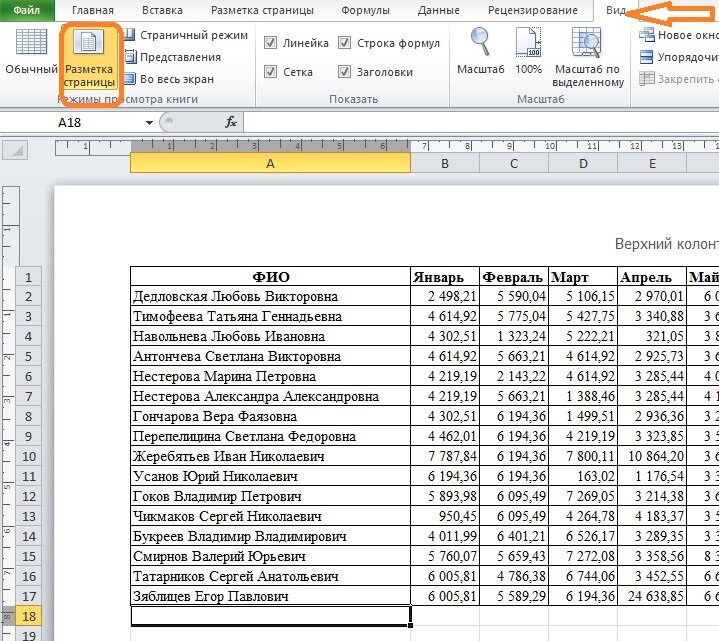Click the fx insert function icon

click(231, 122)
